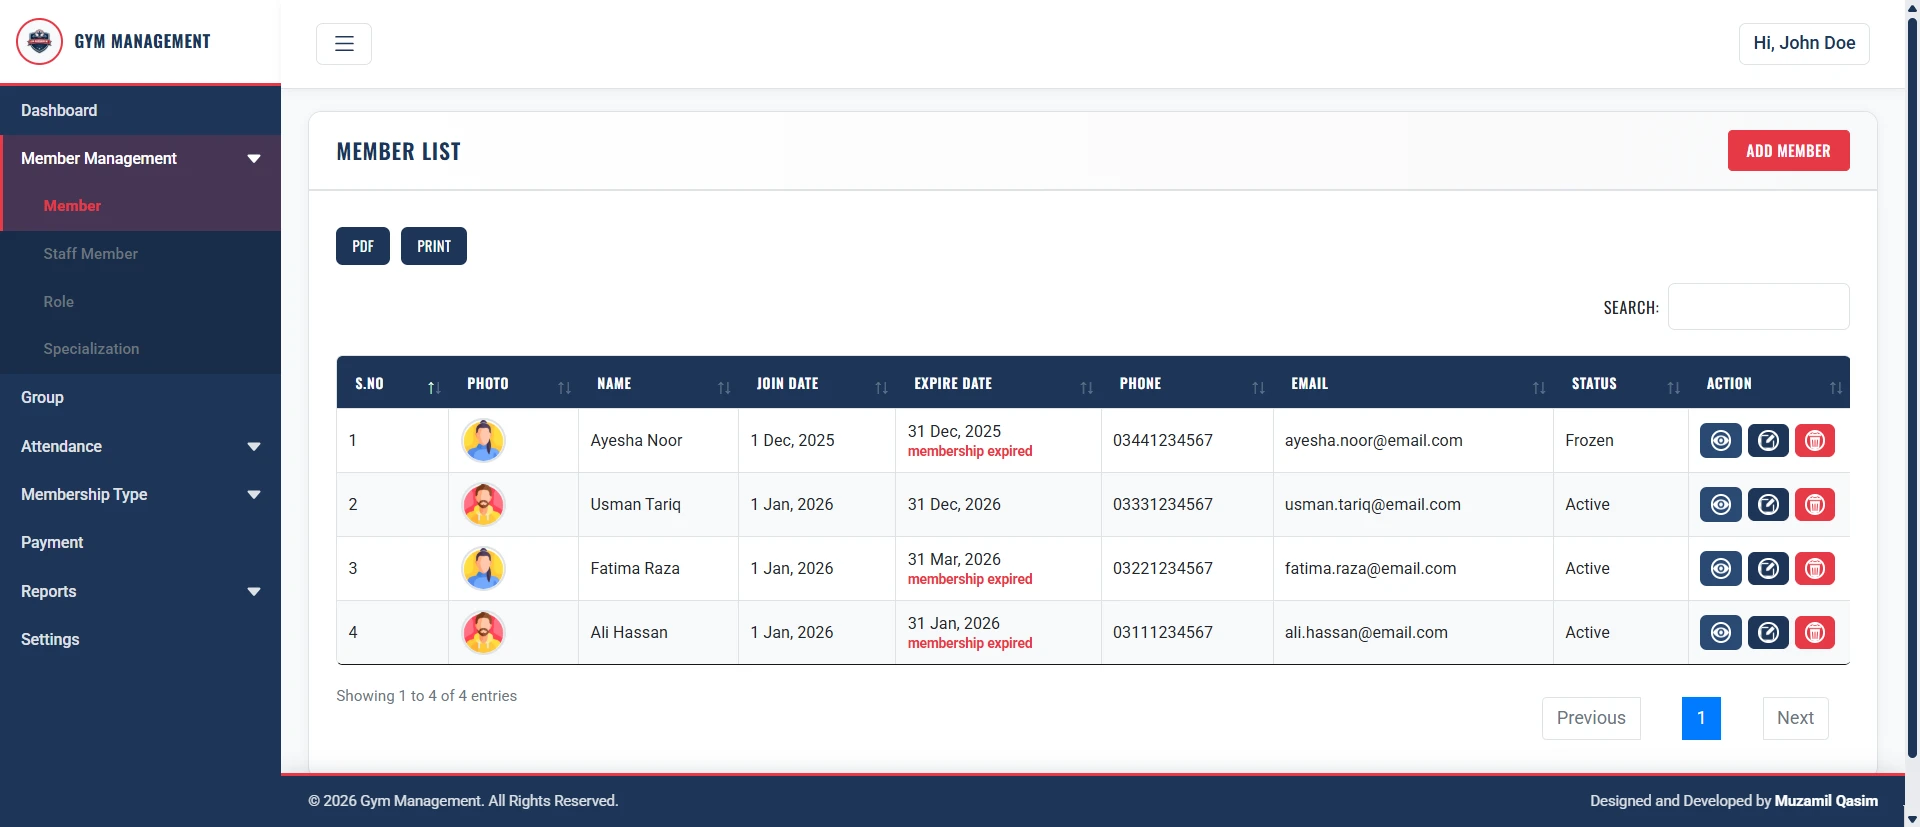Edit Ayesha Noor's member record
Viewport: 1920px width, 827px height.
[x=1767, y=440]
